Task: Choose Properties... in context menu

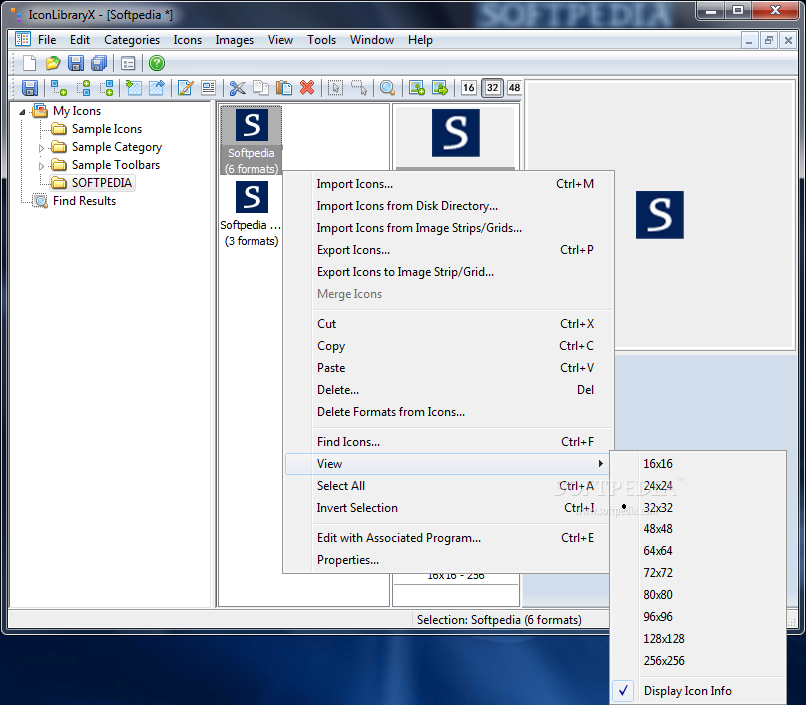Action: click(x=449, y=560)
